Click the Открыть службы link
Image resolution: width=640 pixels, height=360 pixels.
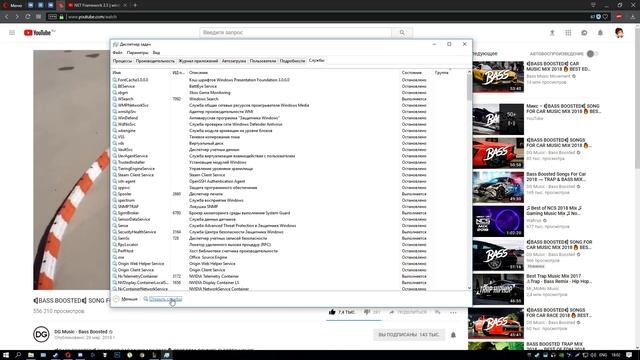tap(165, 299)
